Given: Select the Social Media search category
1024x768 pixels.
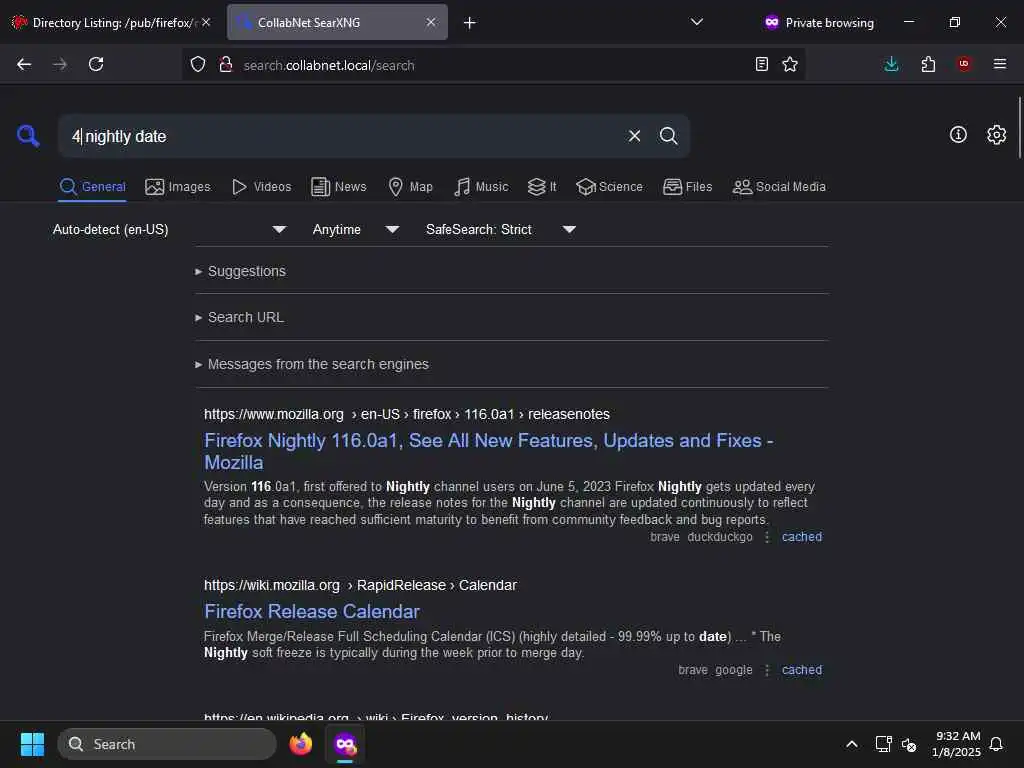Looking at the screenshot, I should (x=779, y=187).
